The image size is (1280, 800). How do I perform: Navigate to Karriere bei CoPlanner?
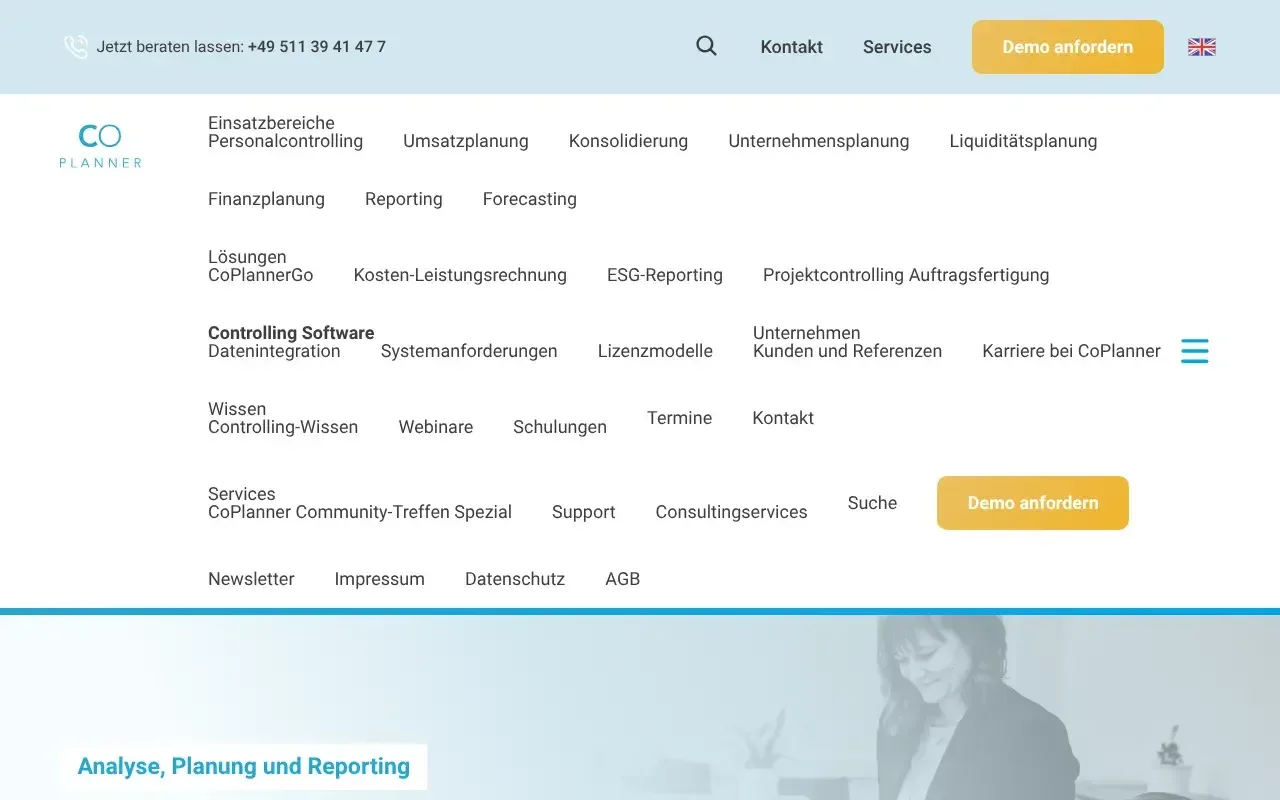(x=1071, y=351)
